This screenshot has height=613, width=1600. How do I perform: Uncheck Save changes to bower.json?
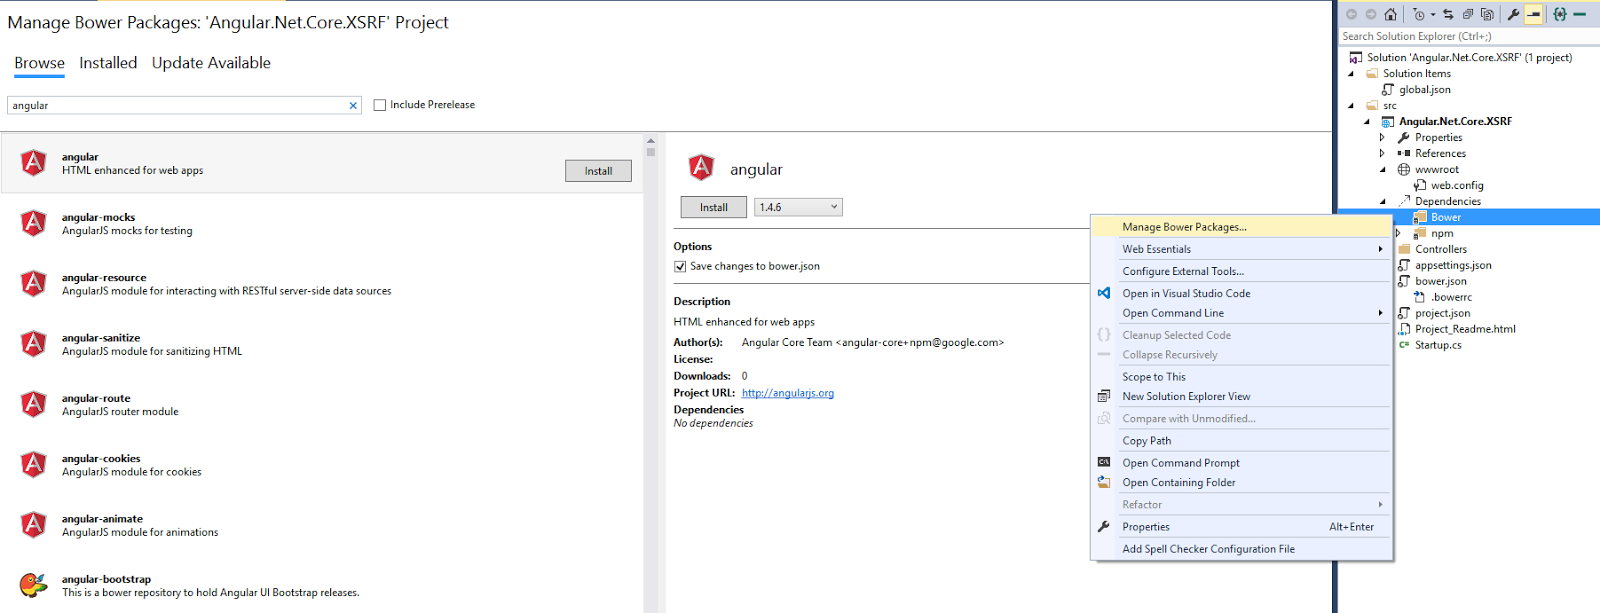tap(680, 266)
